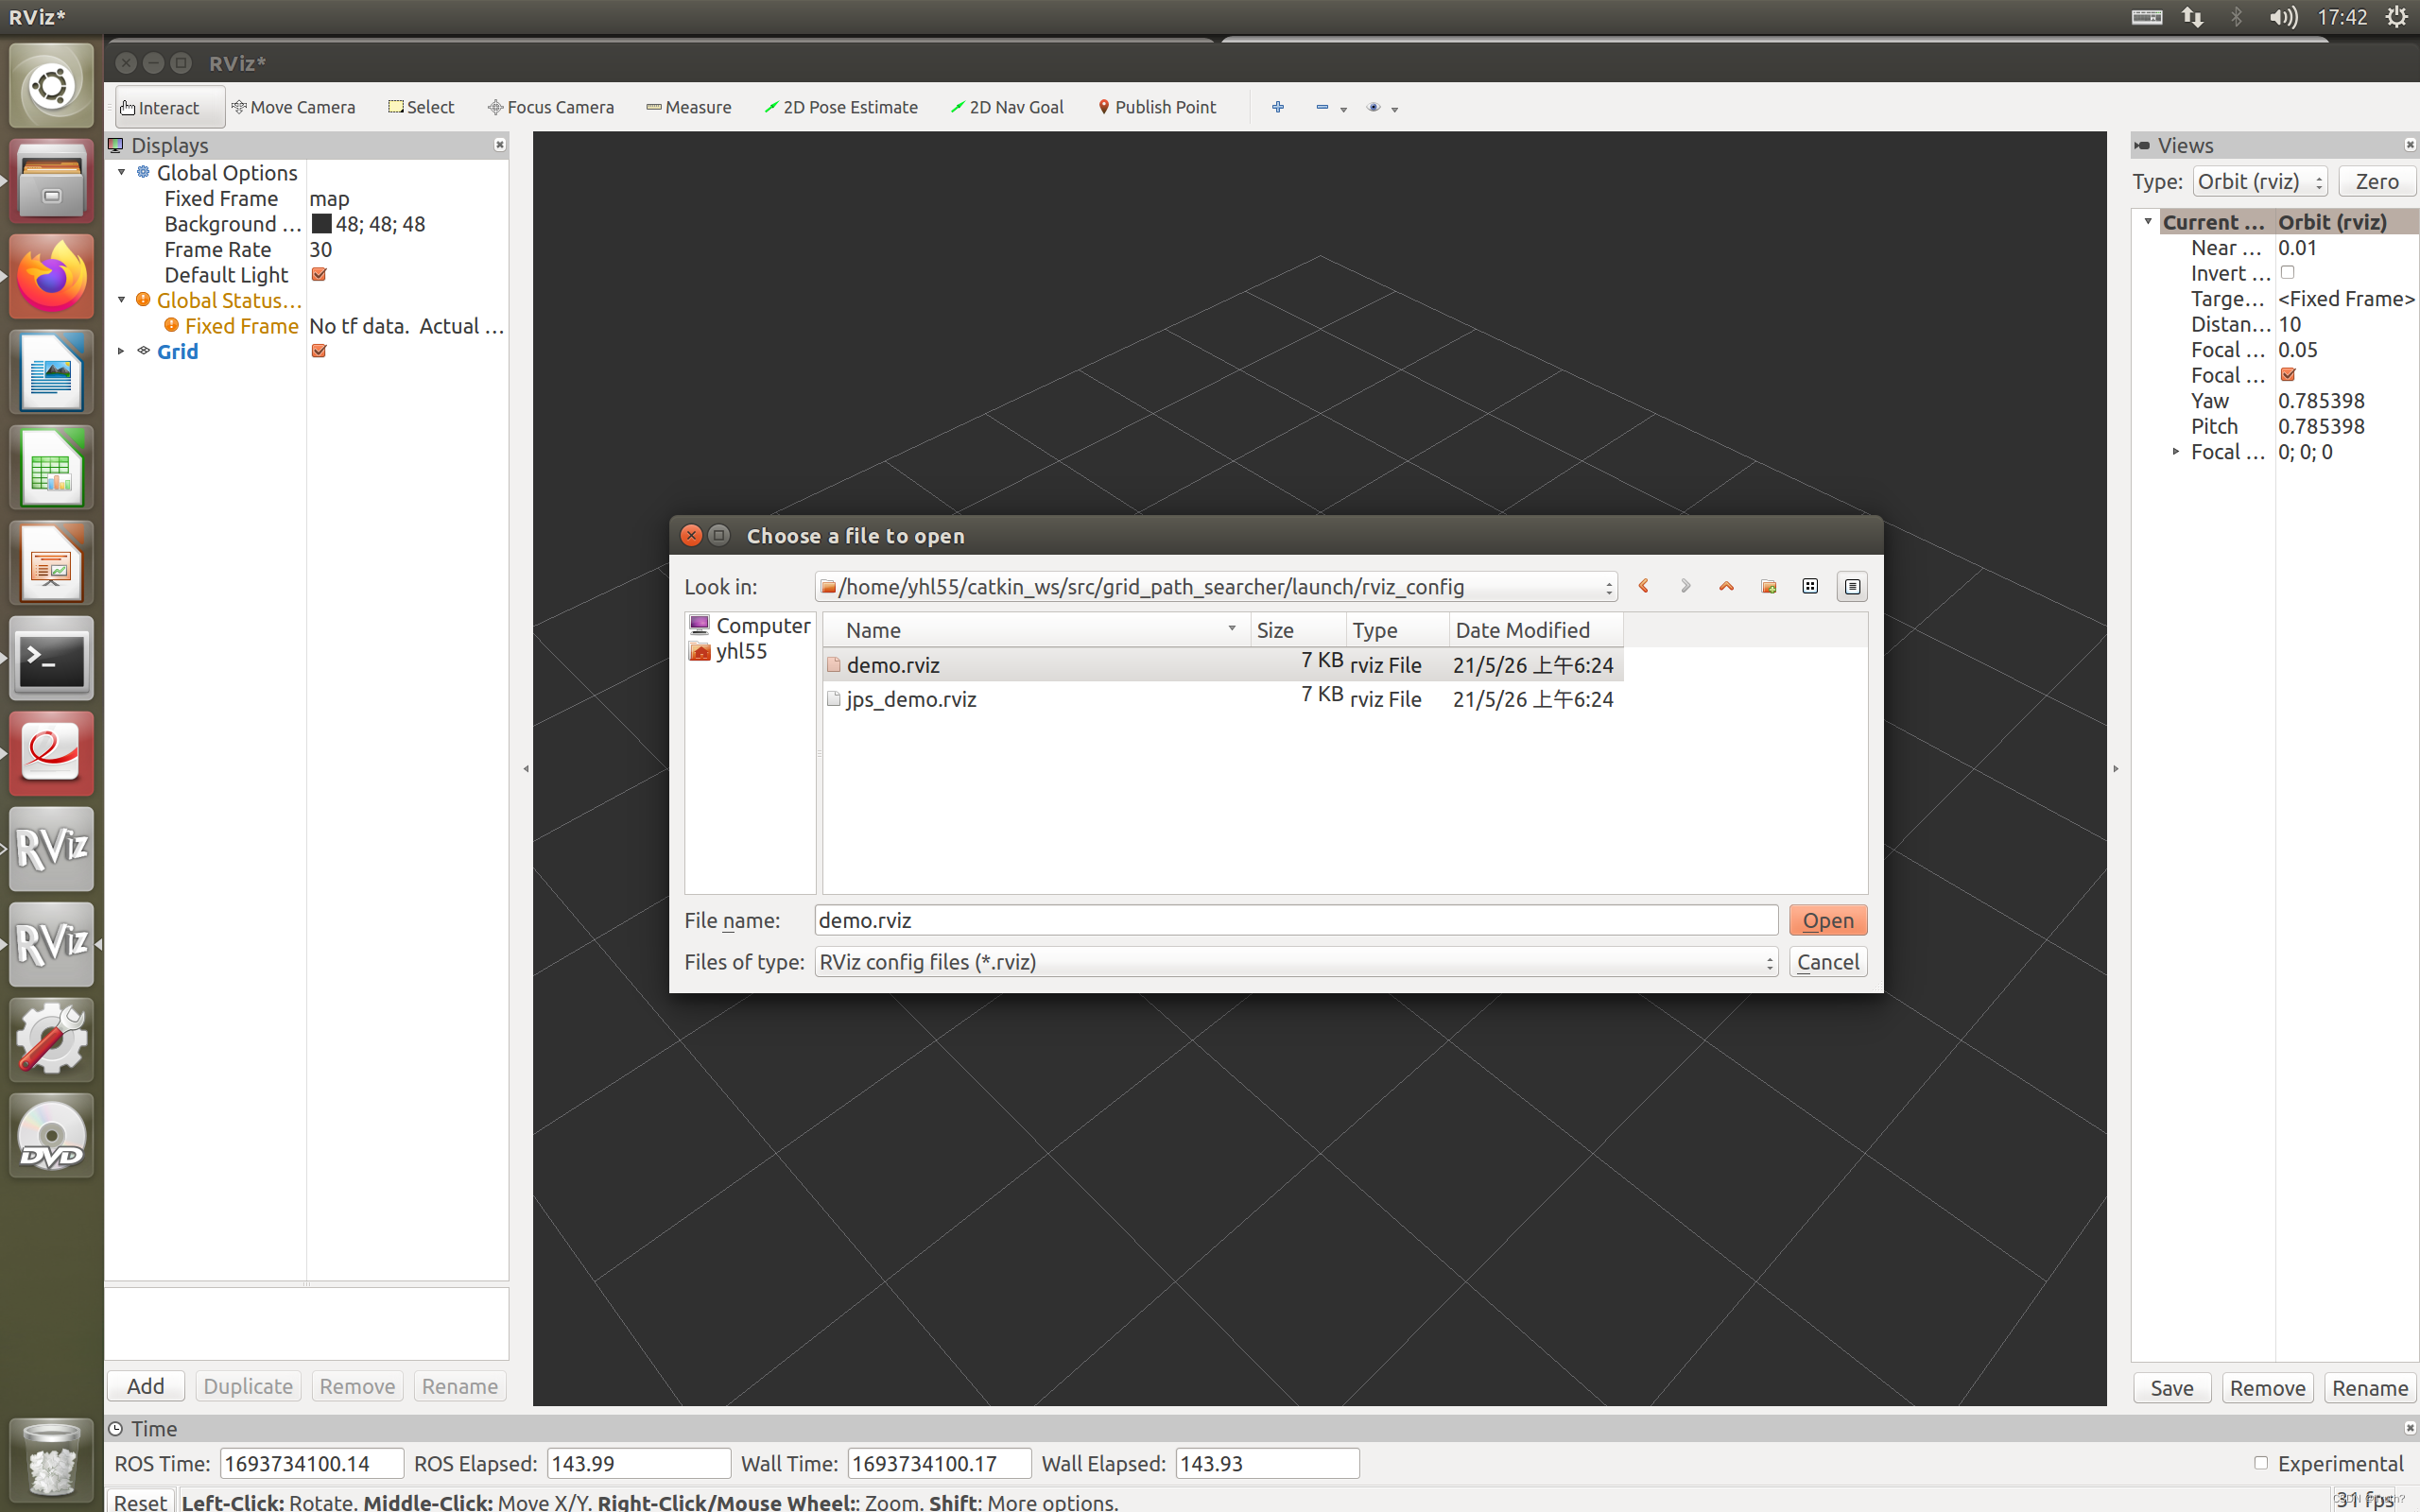2420x1512 pixels.
Task: Switch file dialog to detail view
Action: (1852, 586)
